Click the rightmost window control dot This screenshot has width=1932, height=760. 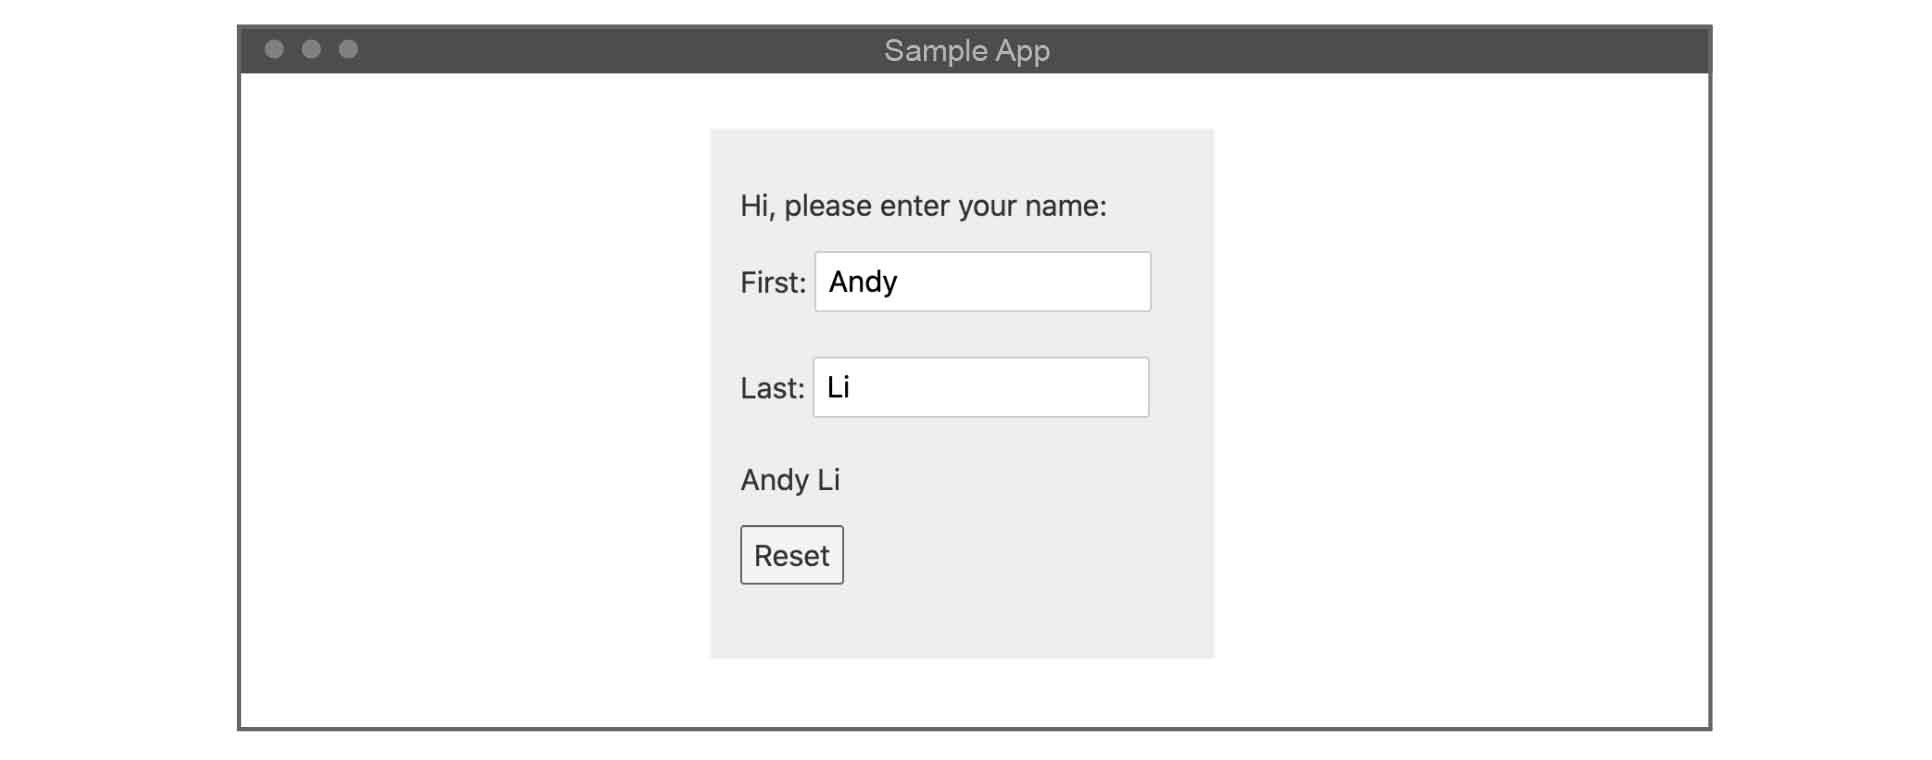point(348,49)
